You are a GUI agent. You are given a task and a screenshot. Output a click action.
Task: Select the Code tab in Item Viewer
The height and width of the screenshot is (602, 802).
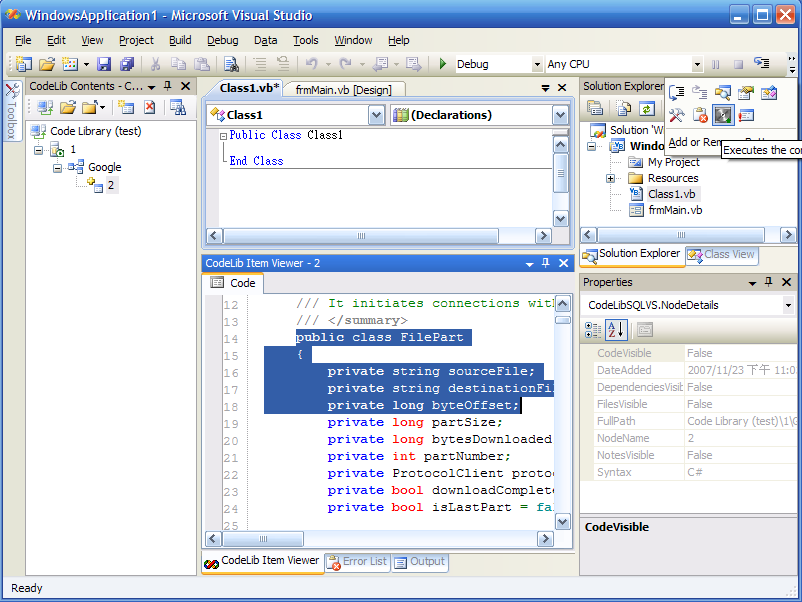click(233, 283)
